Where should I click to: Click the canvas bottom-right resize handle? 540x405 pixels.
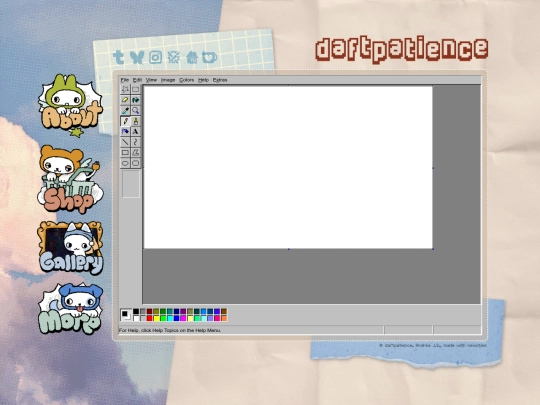(x=433, y=248)
